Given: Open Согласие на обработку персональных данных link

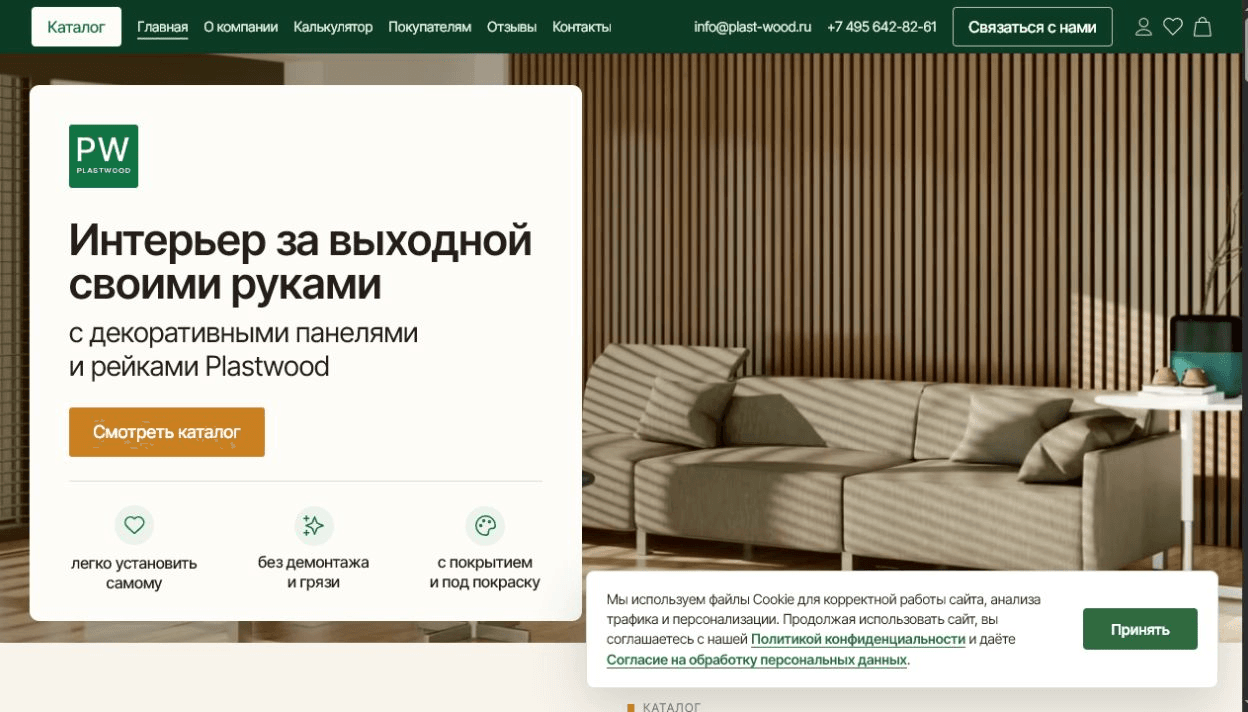Looking at the screenshot, I should [756, 660].
